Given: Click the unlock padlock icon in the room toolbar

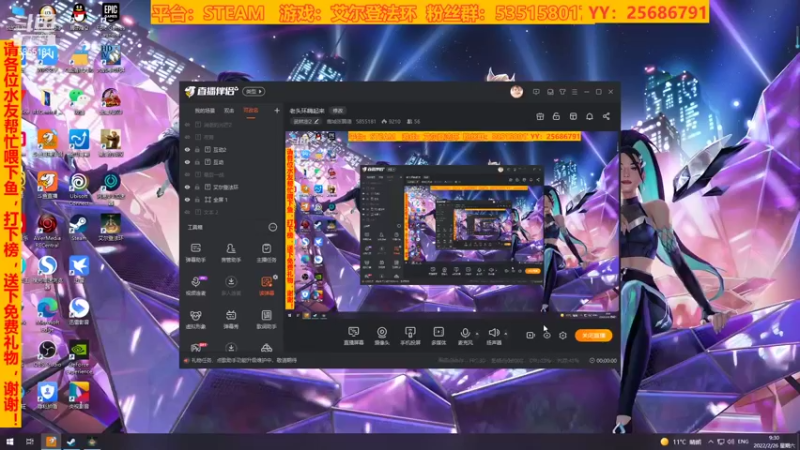Looking at the screenshot, I should pyautogui.click(x=556, y=116).
